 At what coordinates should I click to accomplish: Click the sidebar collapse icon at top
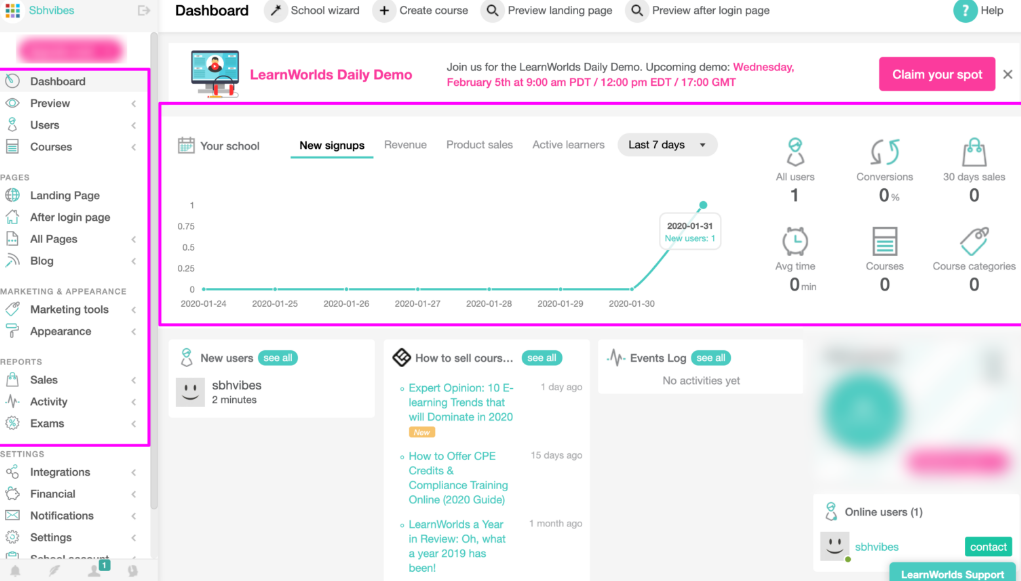pos(144,11)
